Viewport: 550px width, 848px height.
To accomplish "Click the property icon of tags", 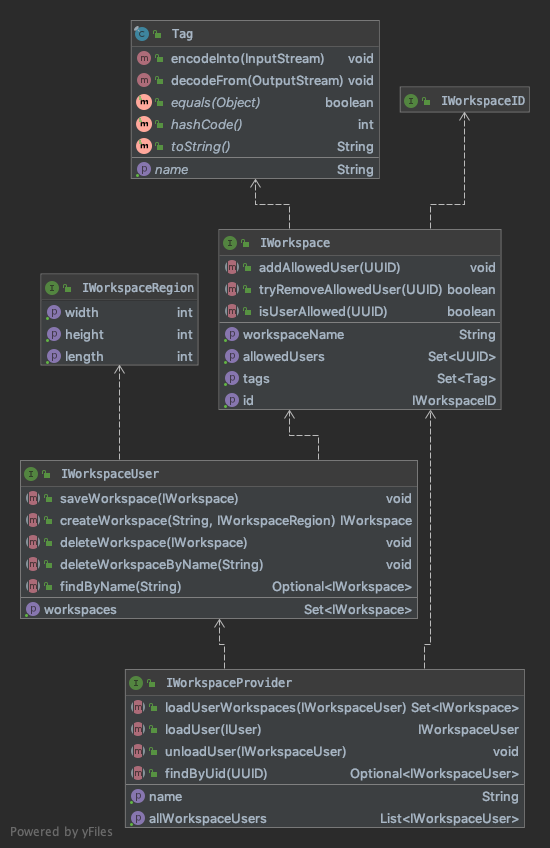I will coord(232,379).
